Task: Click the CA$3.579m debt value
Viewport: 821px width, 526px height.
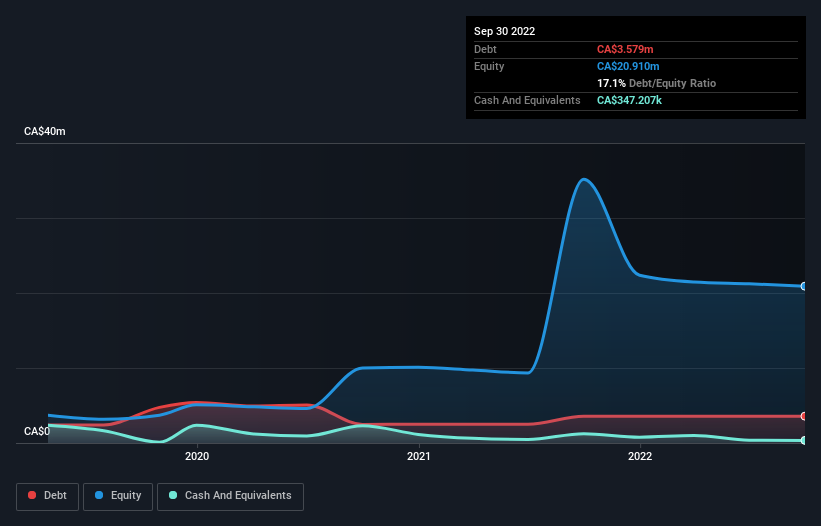Action: click(x=625, y=49)
